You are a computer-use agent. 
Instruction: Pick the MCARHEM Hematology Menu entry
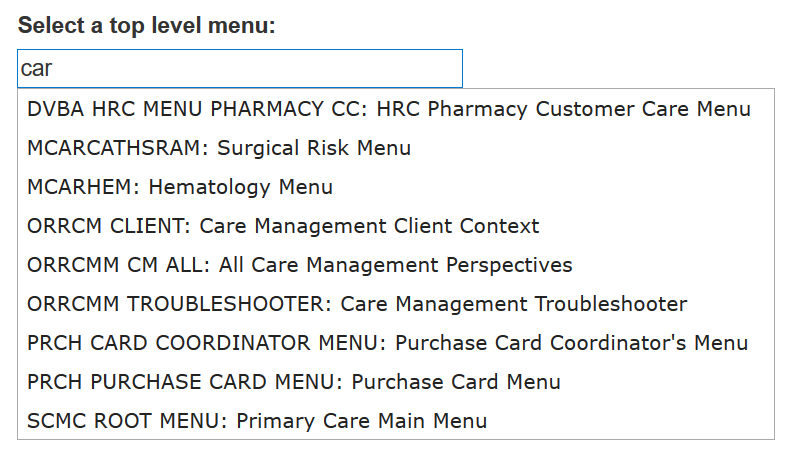tap(180, 187)
